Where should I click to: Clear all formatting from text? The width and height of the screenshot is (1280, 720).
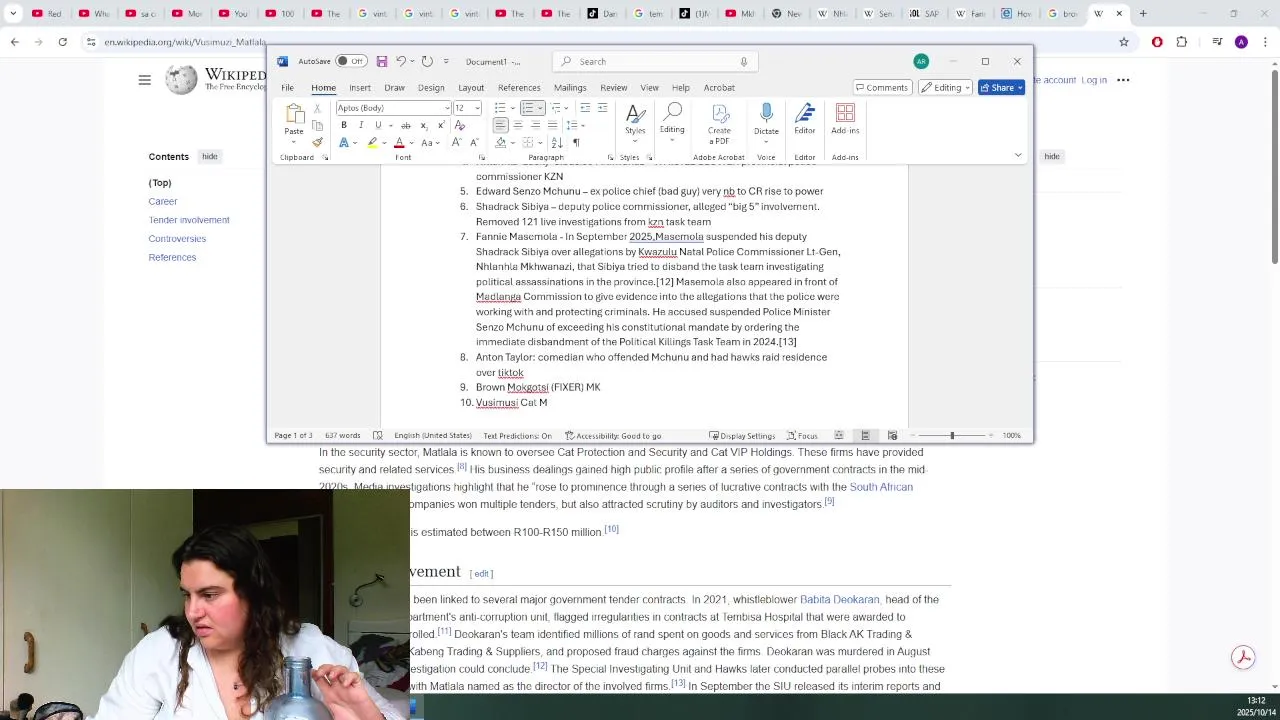[x=459, y=125]
